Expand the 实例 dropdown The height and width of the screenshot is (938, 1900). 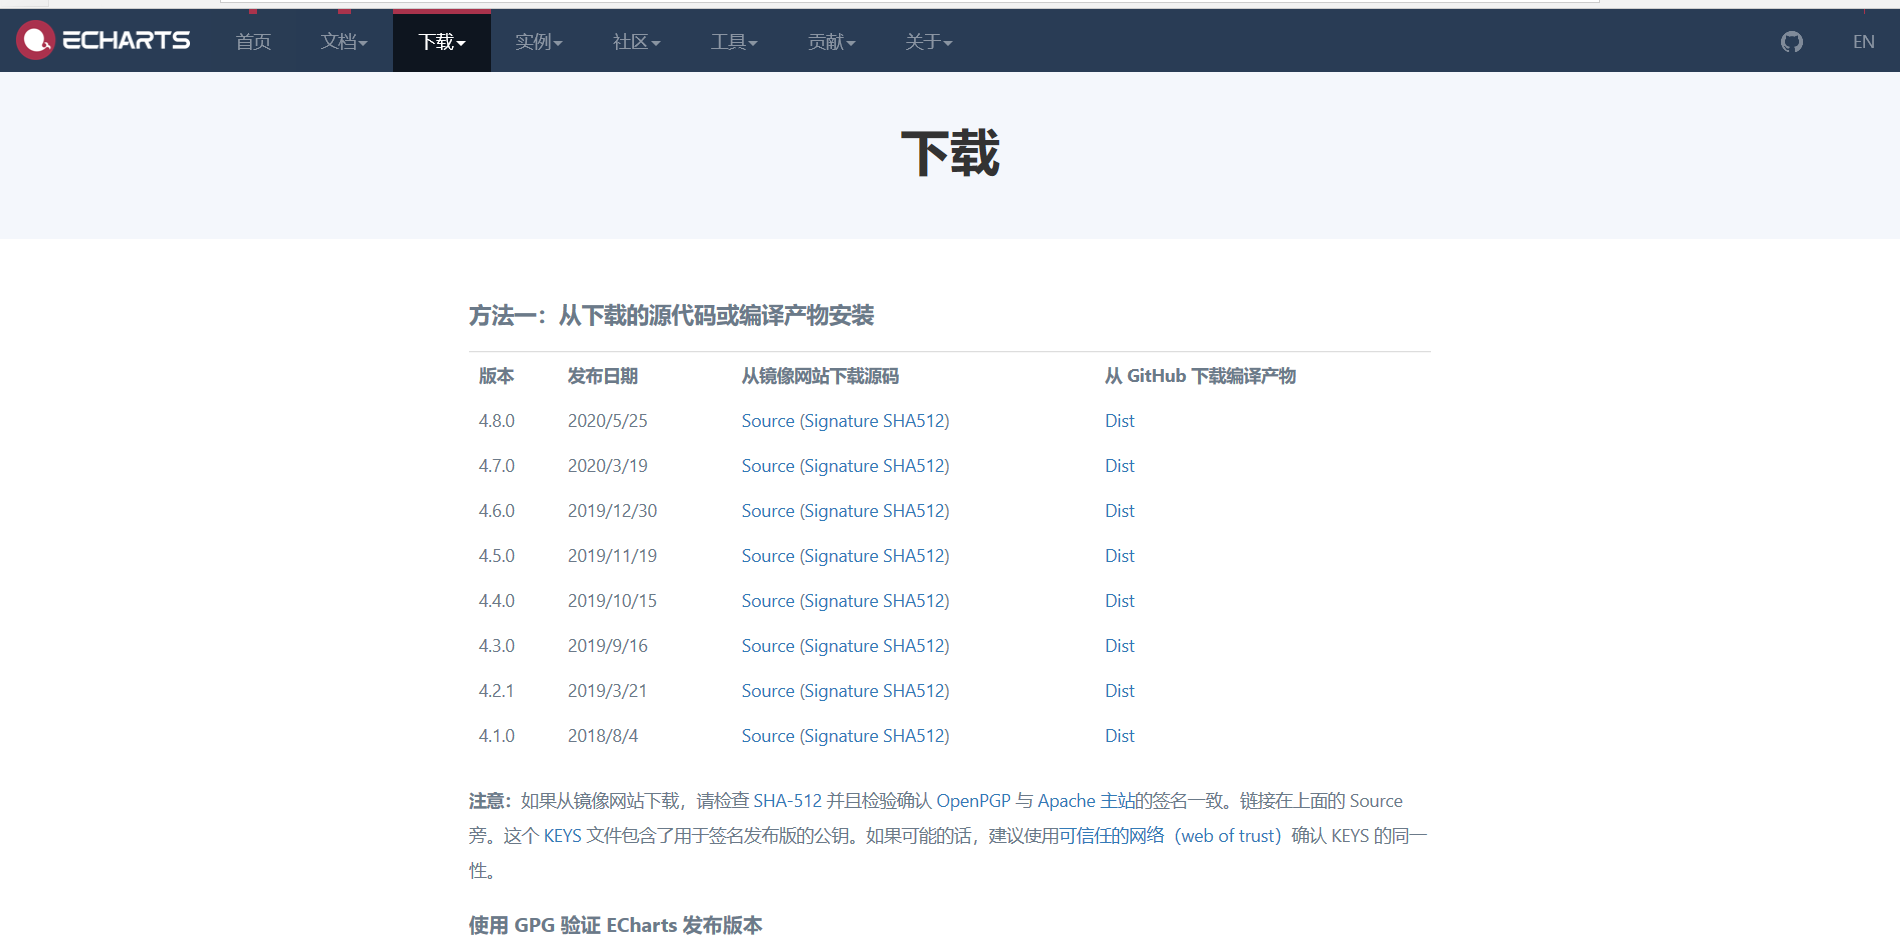click(x=539, y=41)
